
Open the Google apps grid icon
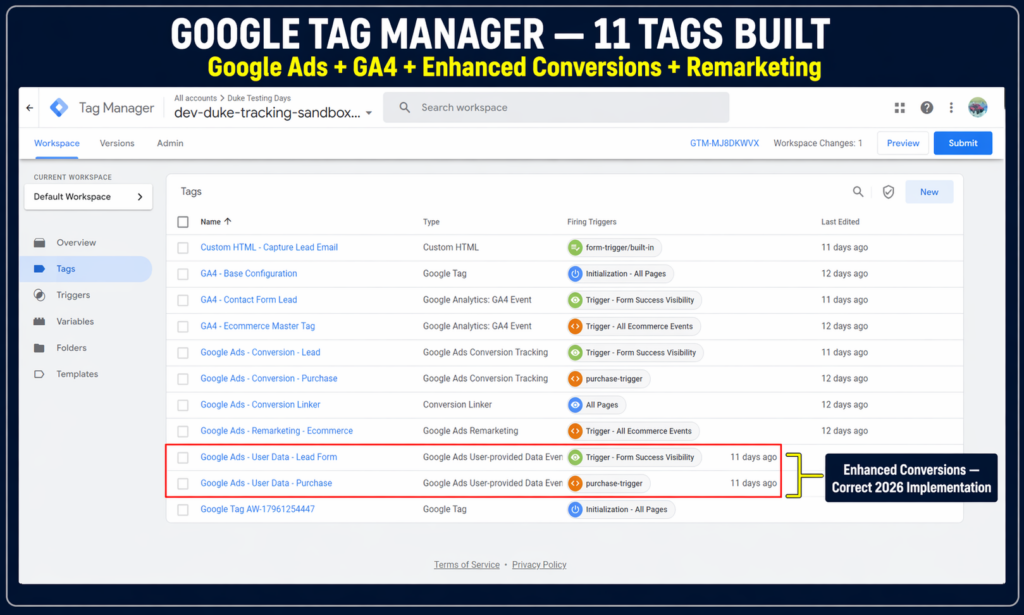point(899,108)
